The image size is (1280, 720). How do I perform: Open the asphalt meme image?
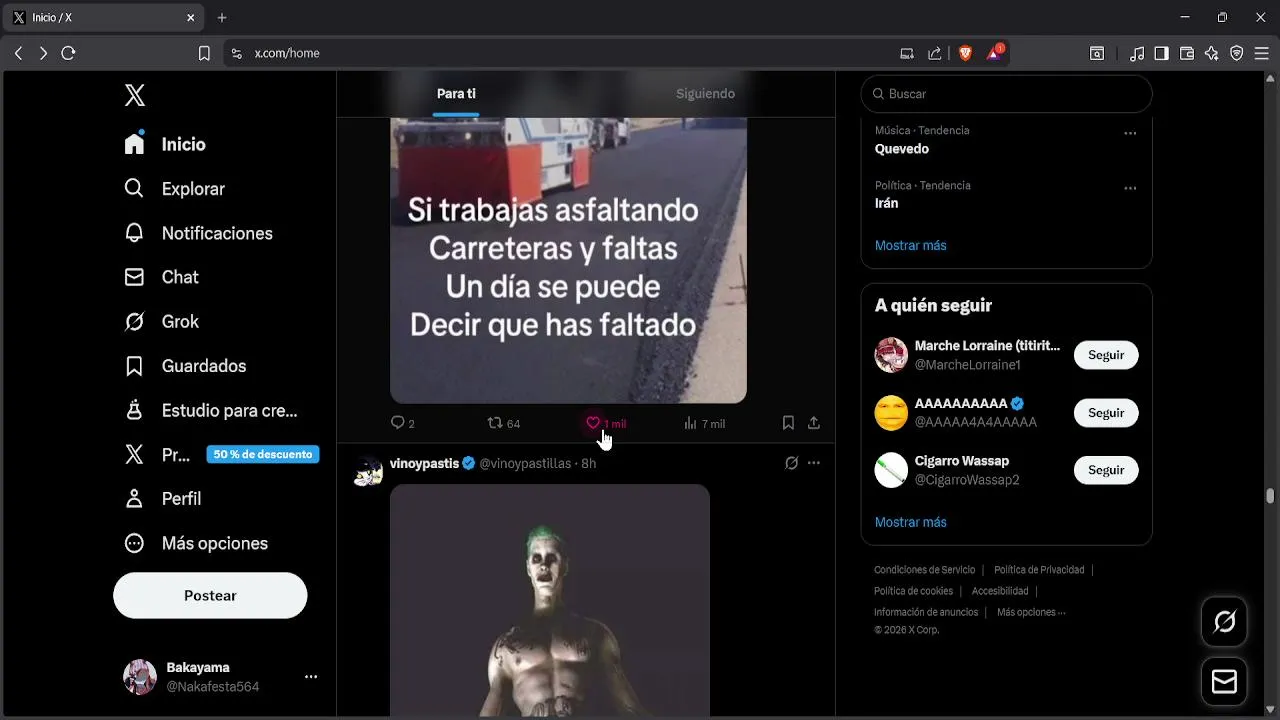[568, 260]
